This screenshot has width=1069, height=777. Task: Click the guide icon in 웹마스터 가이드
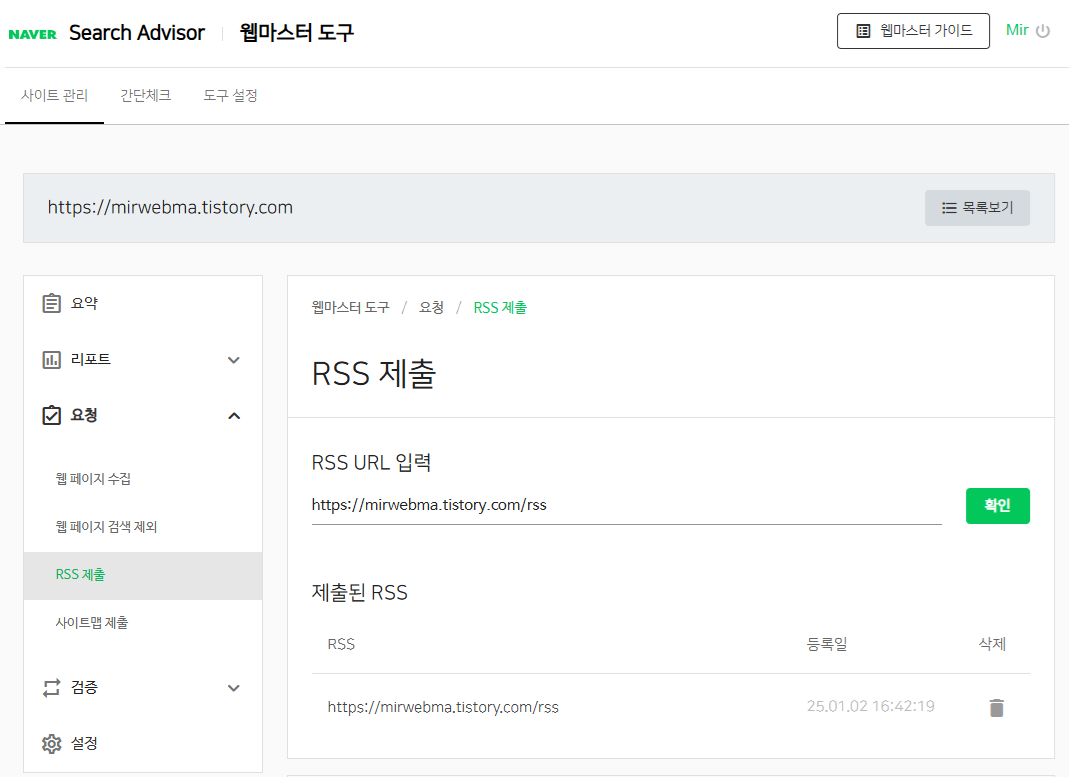(x=863, y=31)
